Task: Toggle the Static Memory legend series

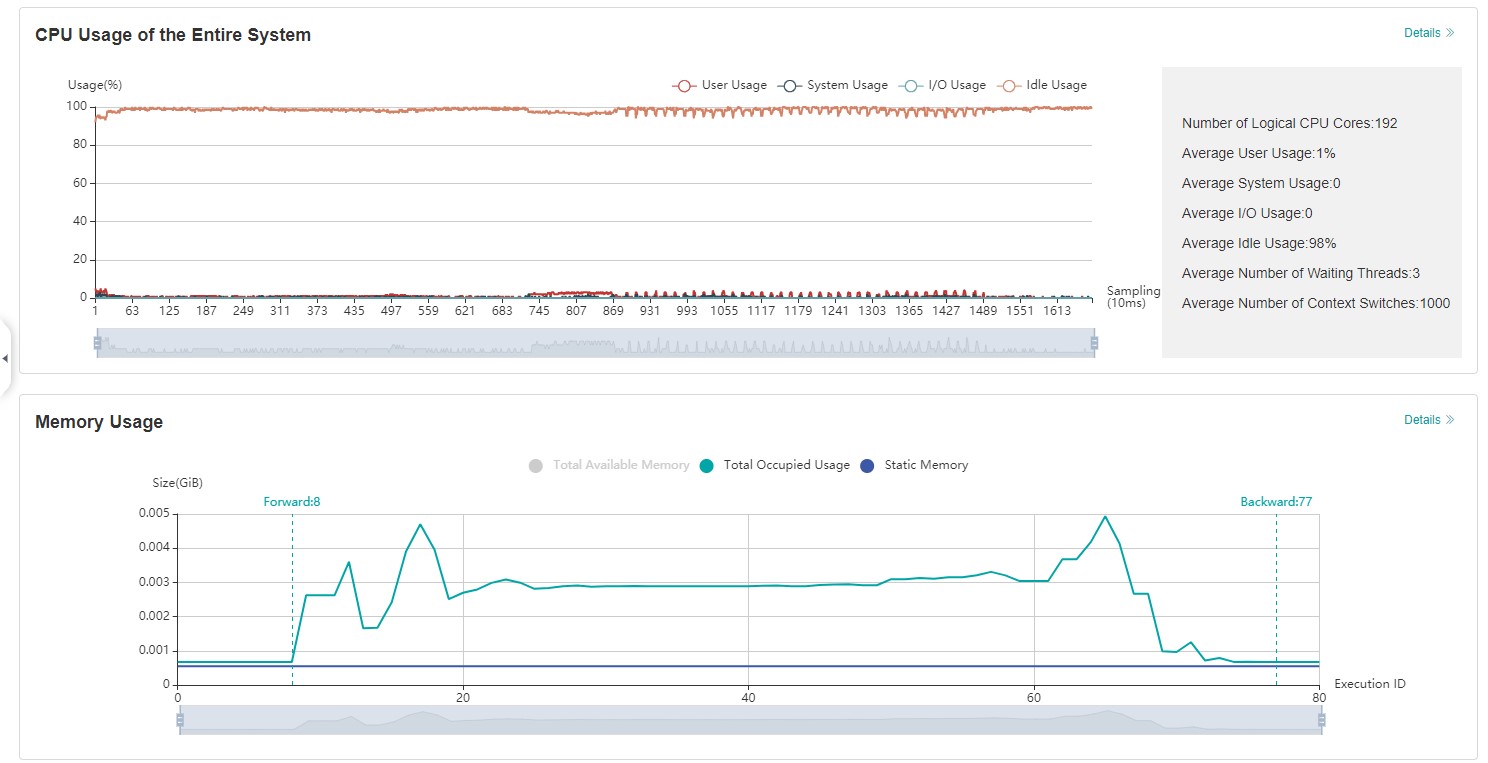Action: coord(914,465)
